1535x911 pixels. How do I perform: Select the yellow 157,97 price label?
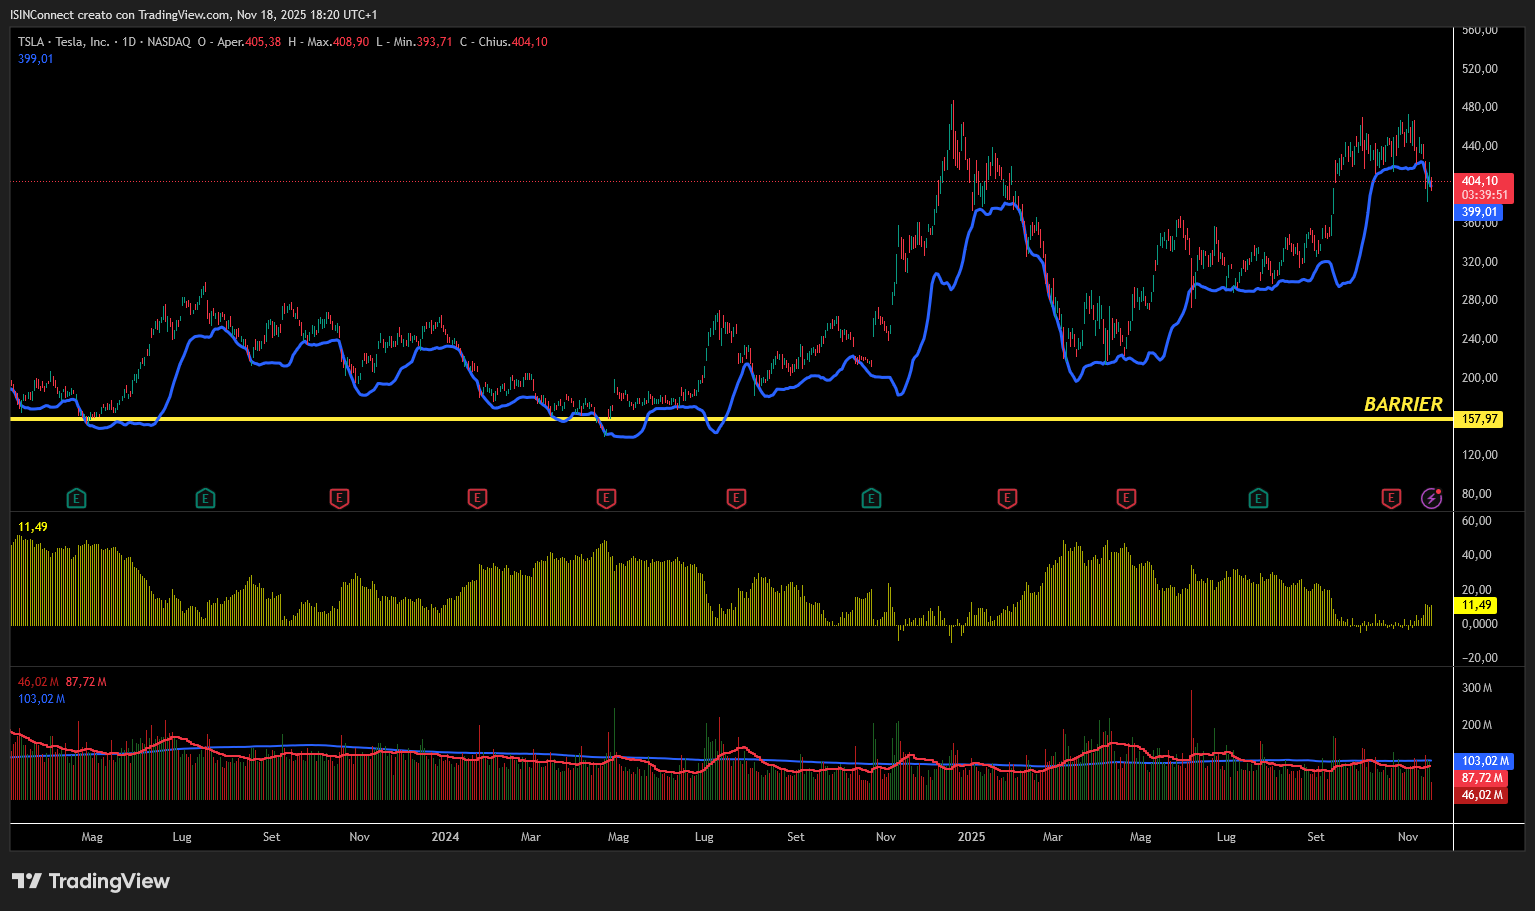[1479, 419]
